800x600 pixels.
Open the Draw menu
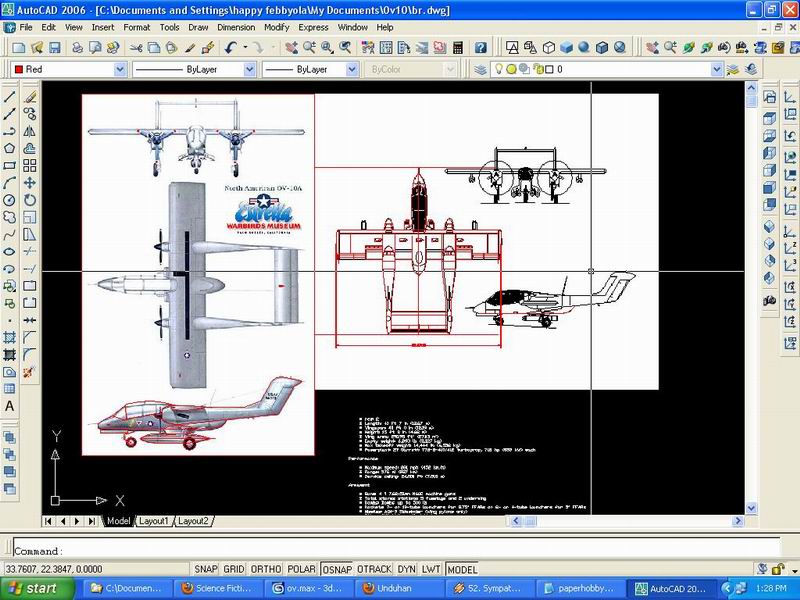pos(198,28)
